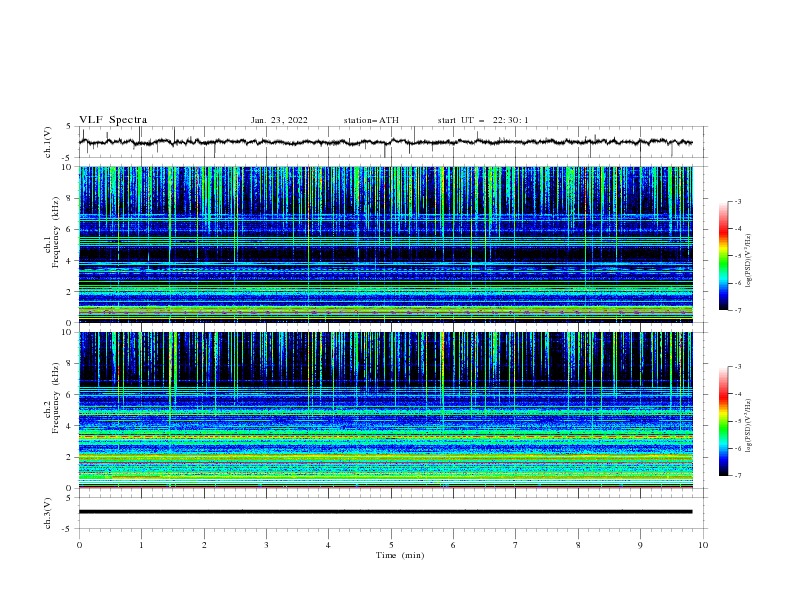This screenshot has width=792, height=612.
Task: Click the ch.2 spectrogram panel
Action: pyautogui.click(x=385, y=410)
